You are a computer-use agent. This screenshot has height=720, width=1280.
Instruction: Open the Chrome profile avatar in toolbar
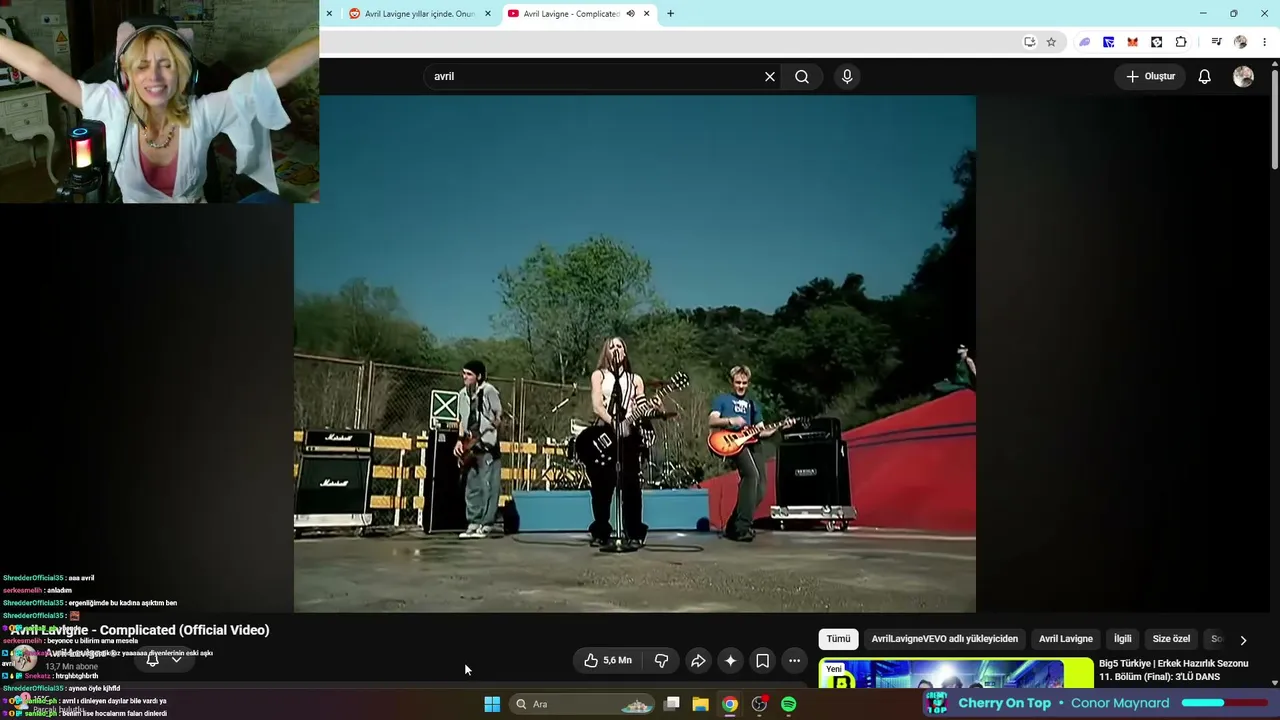pos(1241,42)
